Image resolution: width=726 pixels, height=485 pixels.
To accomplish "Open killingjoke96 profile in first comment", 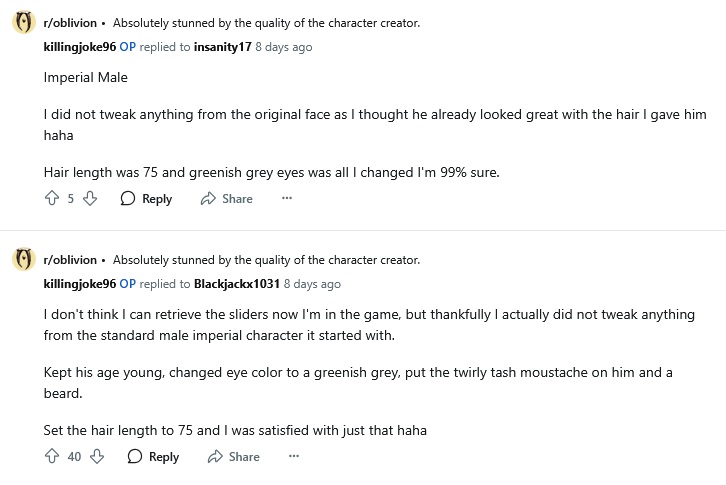I will point(80,47).
